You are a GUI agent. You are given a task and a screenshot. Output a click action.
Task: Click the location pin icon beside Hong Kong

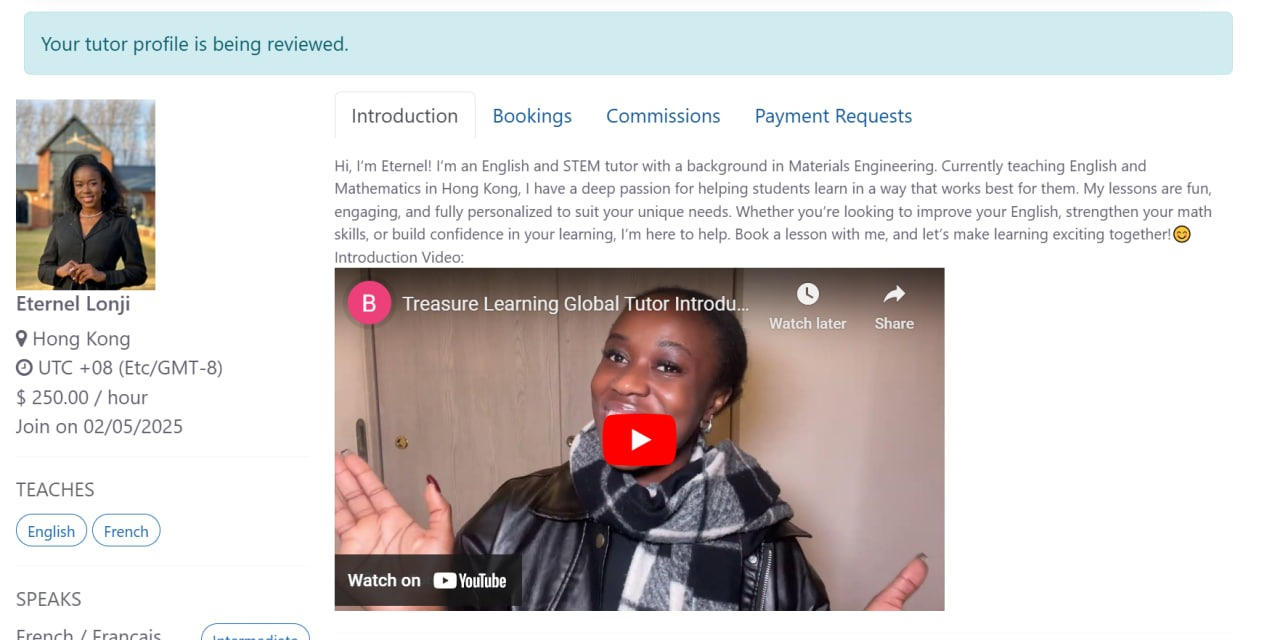pos(22,339)
